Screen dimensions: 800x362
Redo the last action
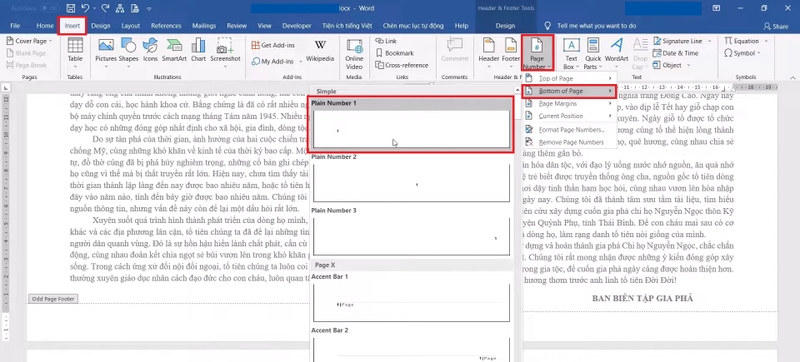point(105,8)
